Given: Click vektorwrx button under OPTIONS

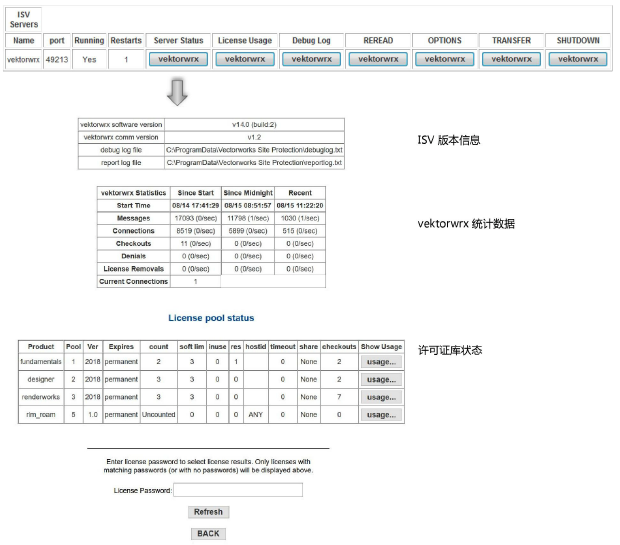Looking at the screenshot, I should coord(445,59).
